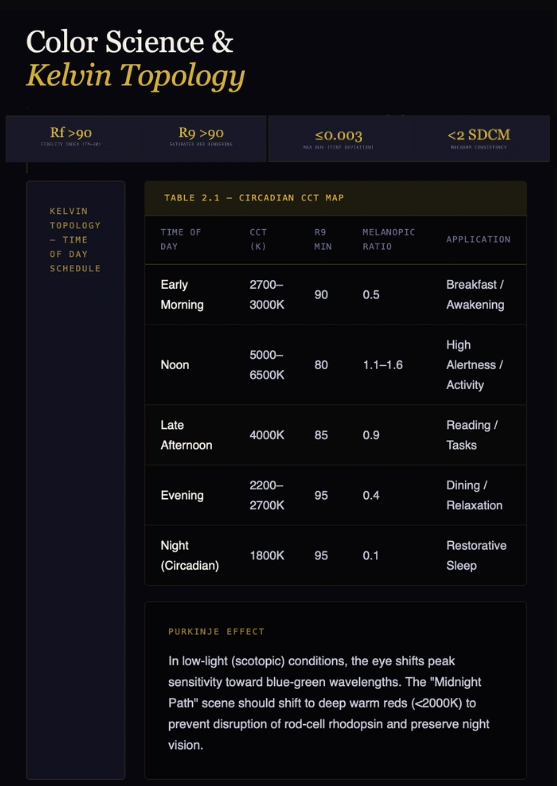Click the '5000–6500K' CCT cell
Screen dimensions: 557x786
pyautogui.click(x=267, y=365)
